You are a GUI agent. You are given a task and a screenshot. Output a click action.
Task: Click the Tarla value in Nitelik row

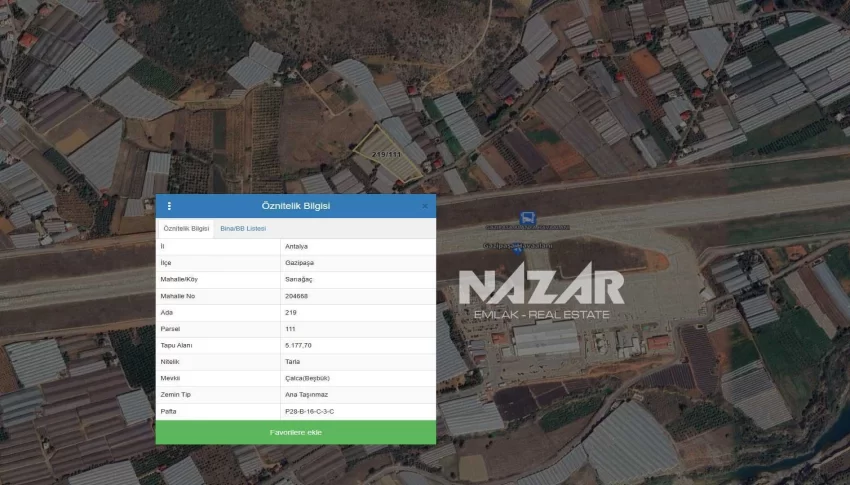[293, 361]
